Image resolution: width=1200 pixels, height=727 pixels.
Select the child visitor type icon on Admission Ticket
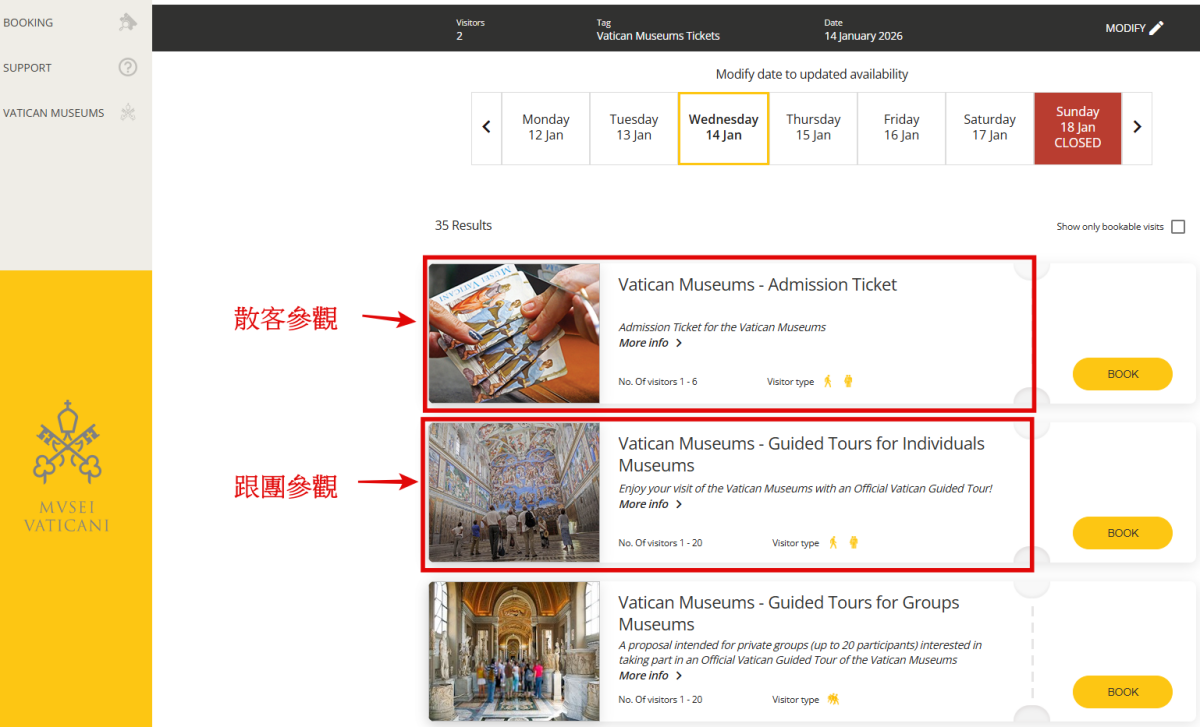tap(847, 380)
